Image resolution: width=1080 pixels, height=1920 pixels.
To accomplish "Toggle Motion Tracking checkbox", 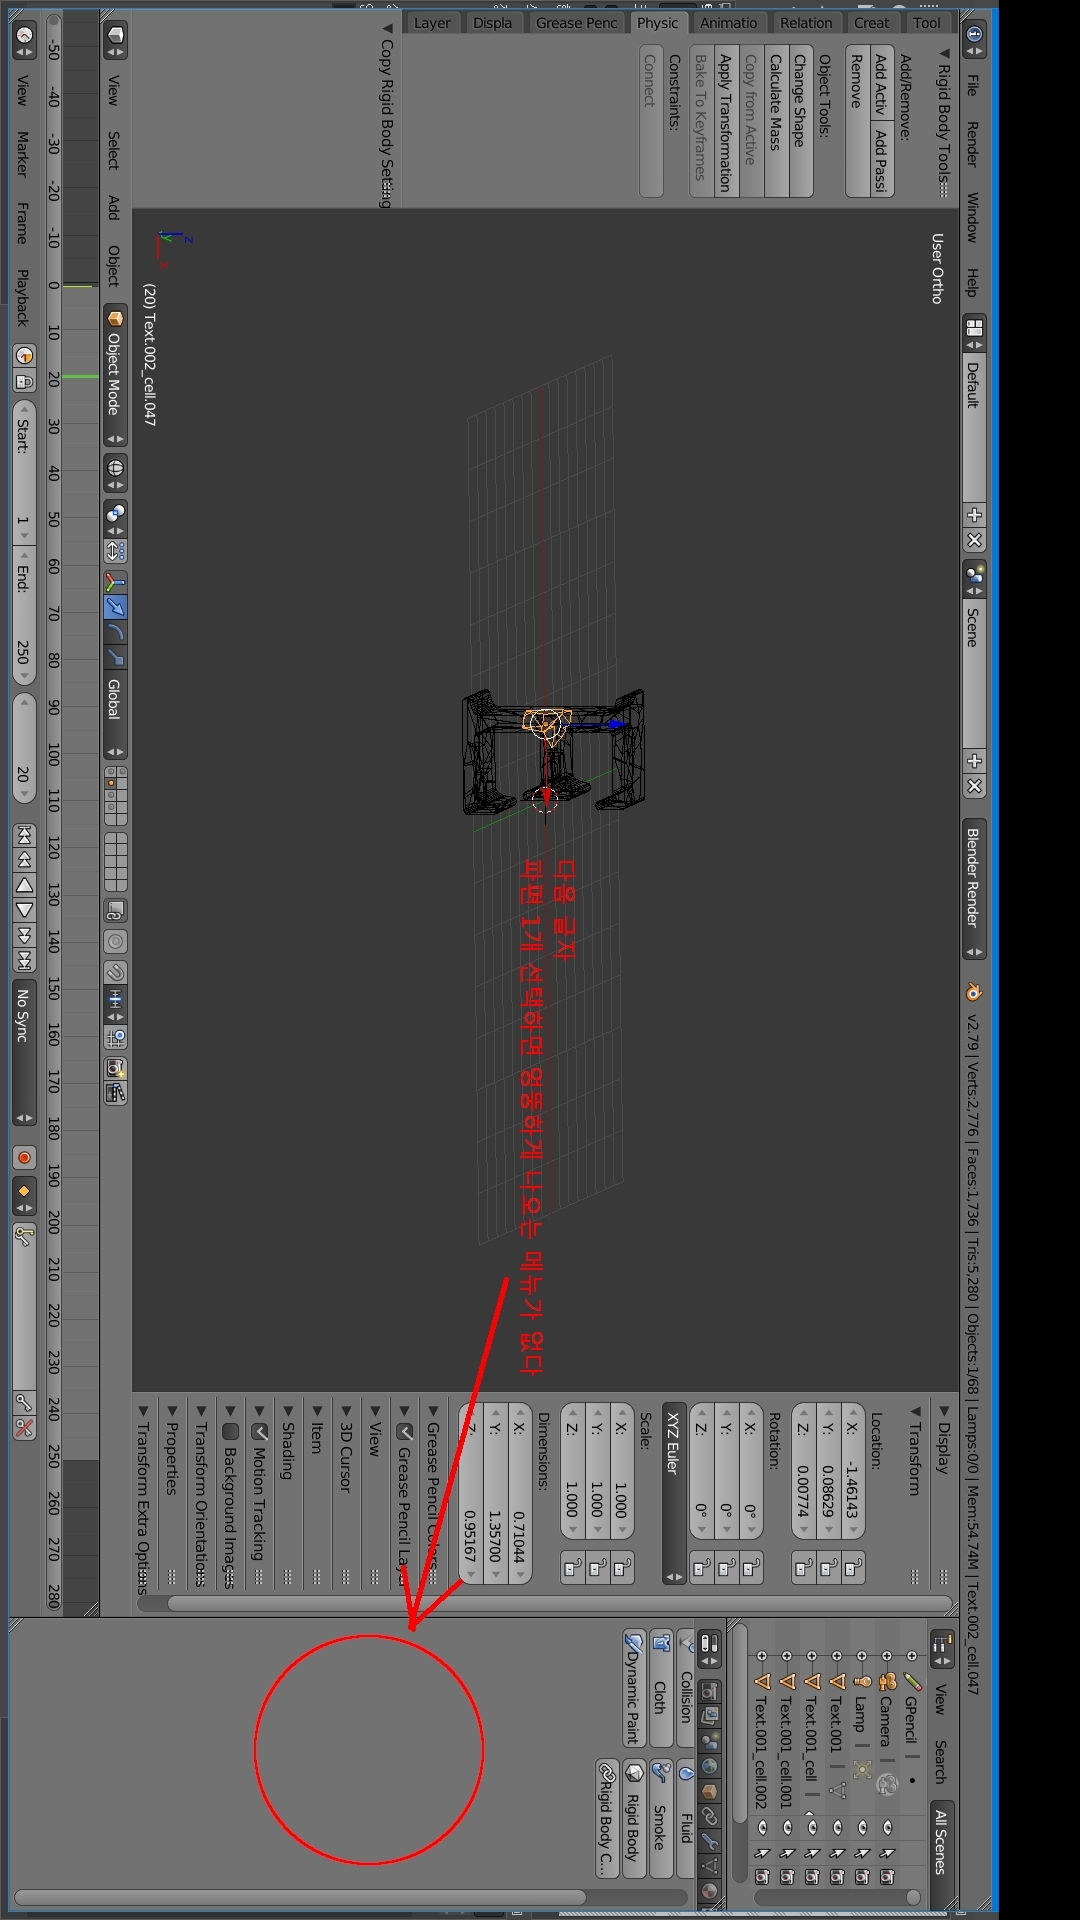I will [259, 1432].
